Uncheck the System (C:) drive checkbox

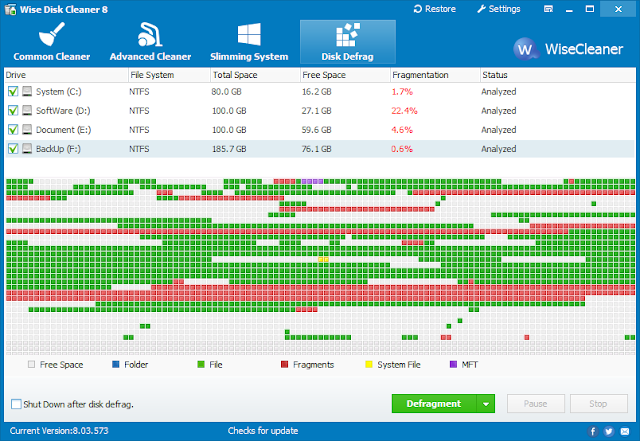pyautogui.click(x=13, y=91)
